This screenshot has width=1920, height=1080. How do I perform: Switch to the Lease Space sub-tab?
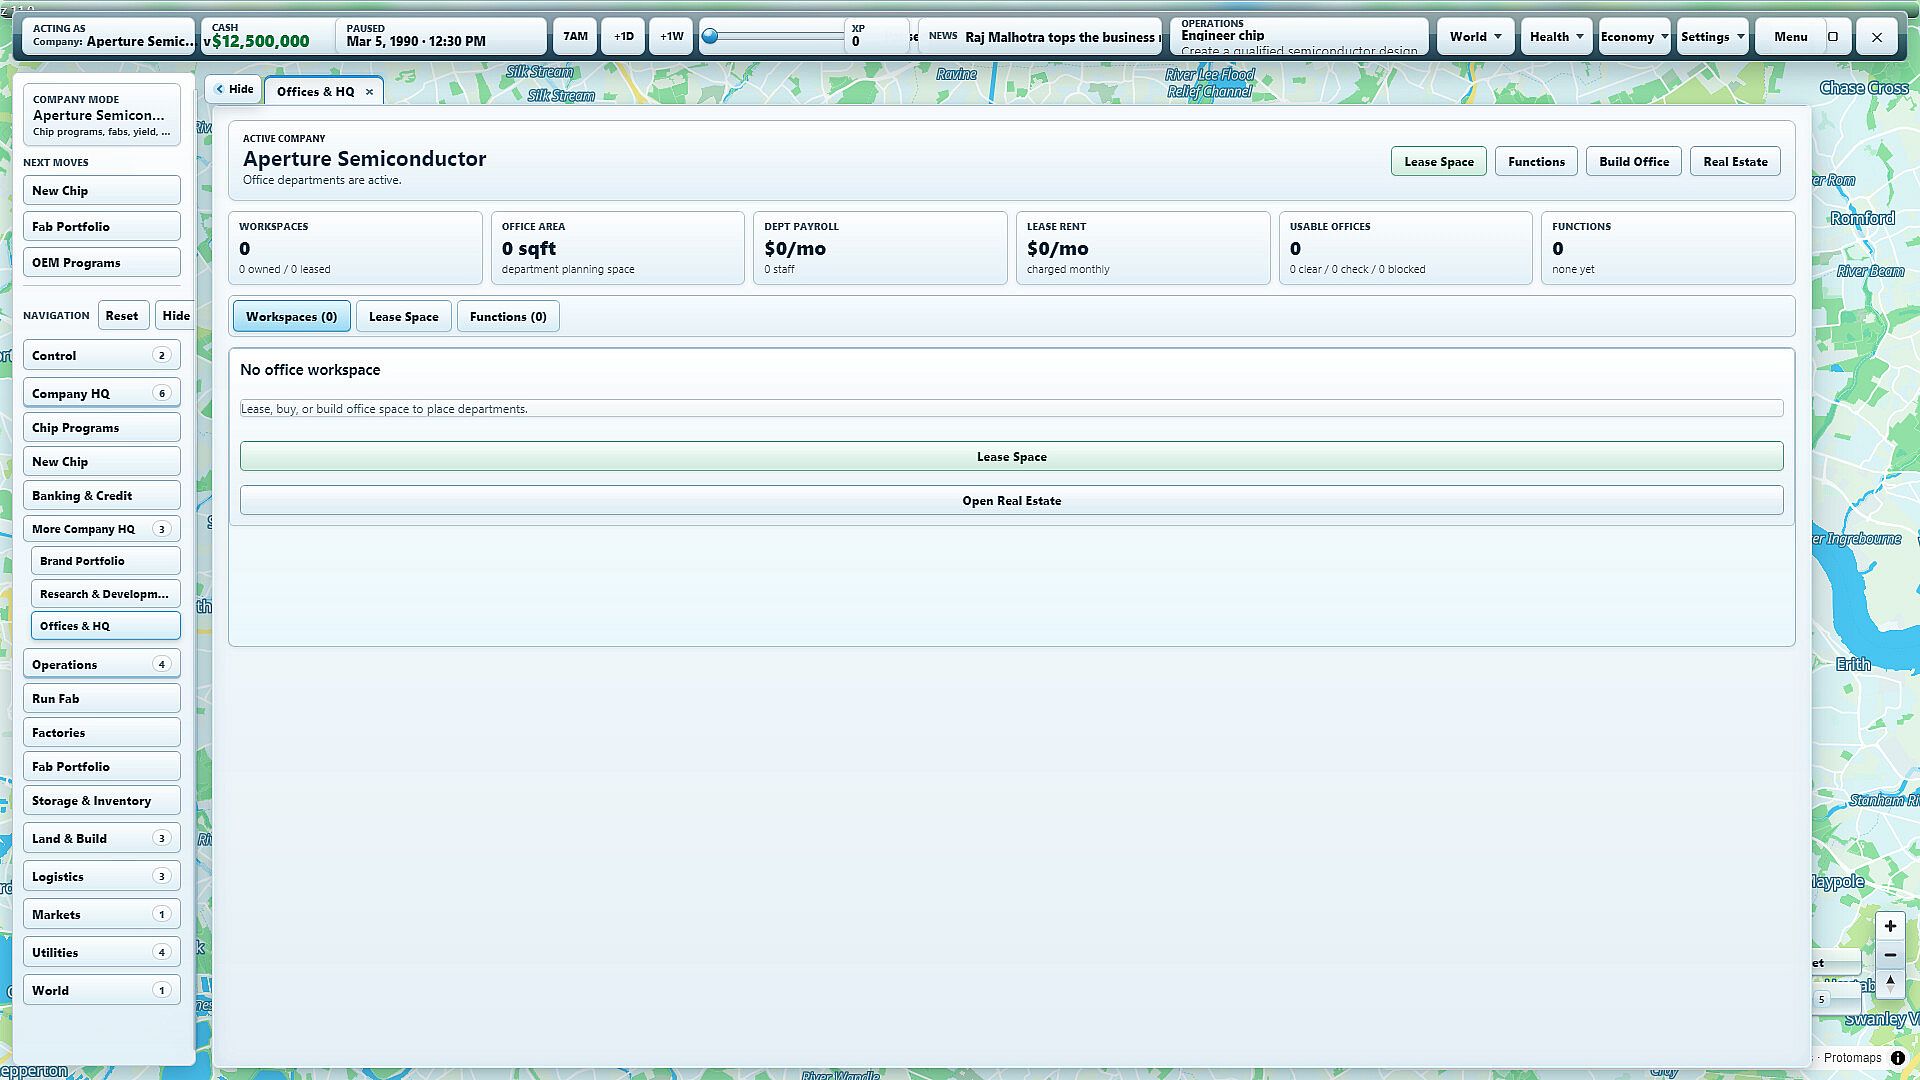click(404, 317)
